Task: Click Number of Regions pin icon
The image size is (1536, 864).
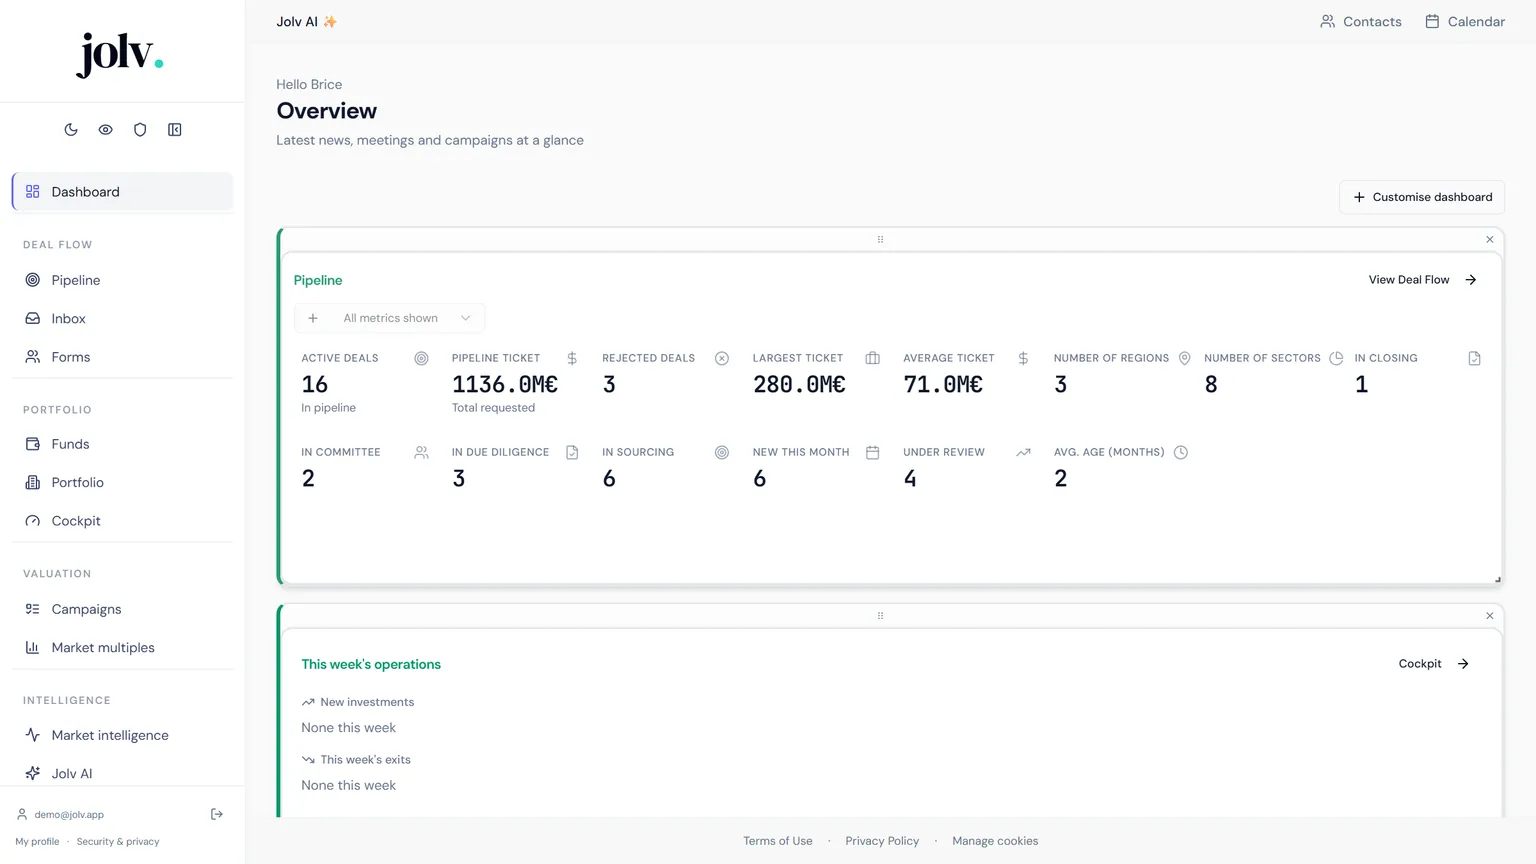Action: point(1184,358)
